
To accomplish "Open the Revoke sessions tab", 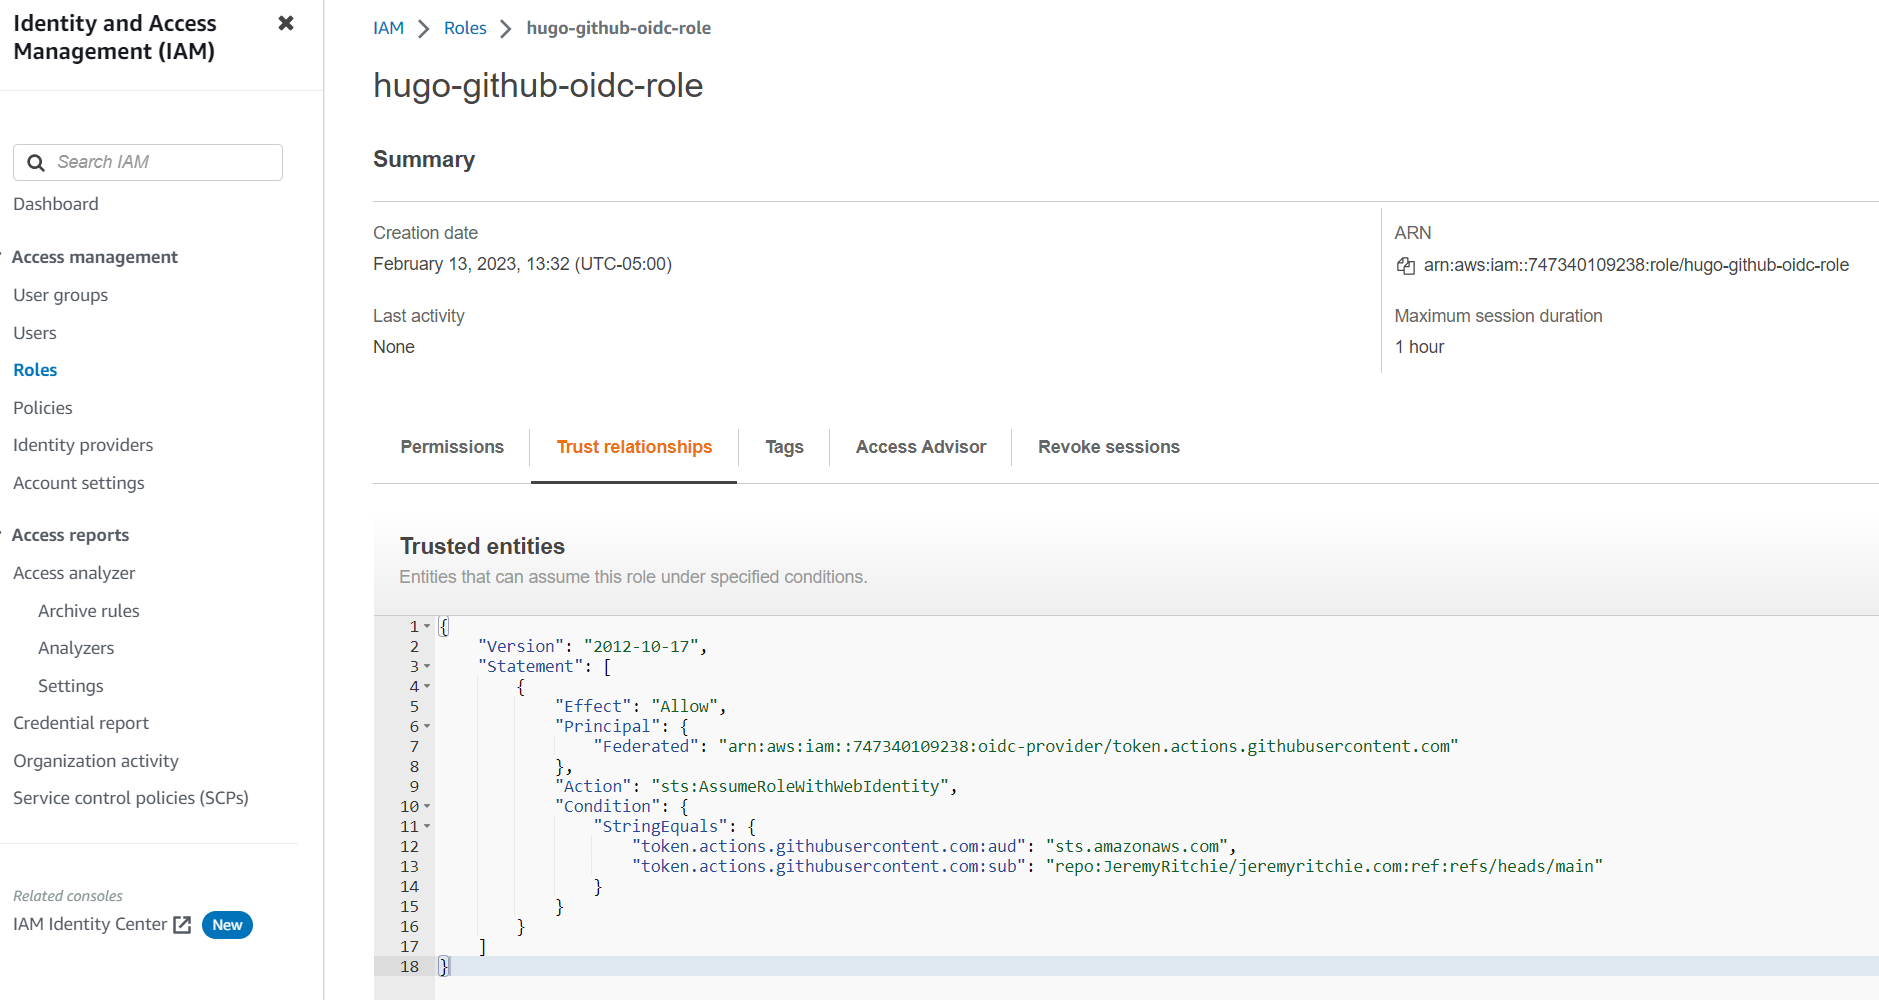I will click(1109, 447).
